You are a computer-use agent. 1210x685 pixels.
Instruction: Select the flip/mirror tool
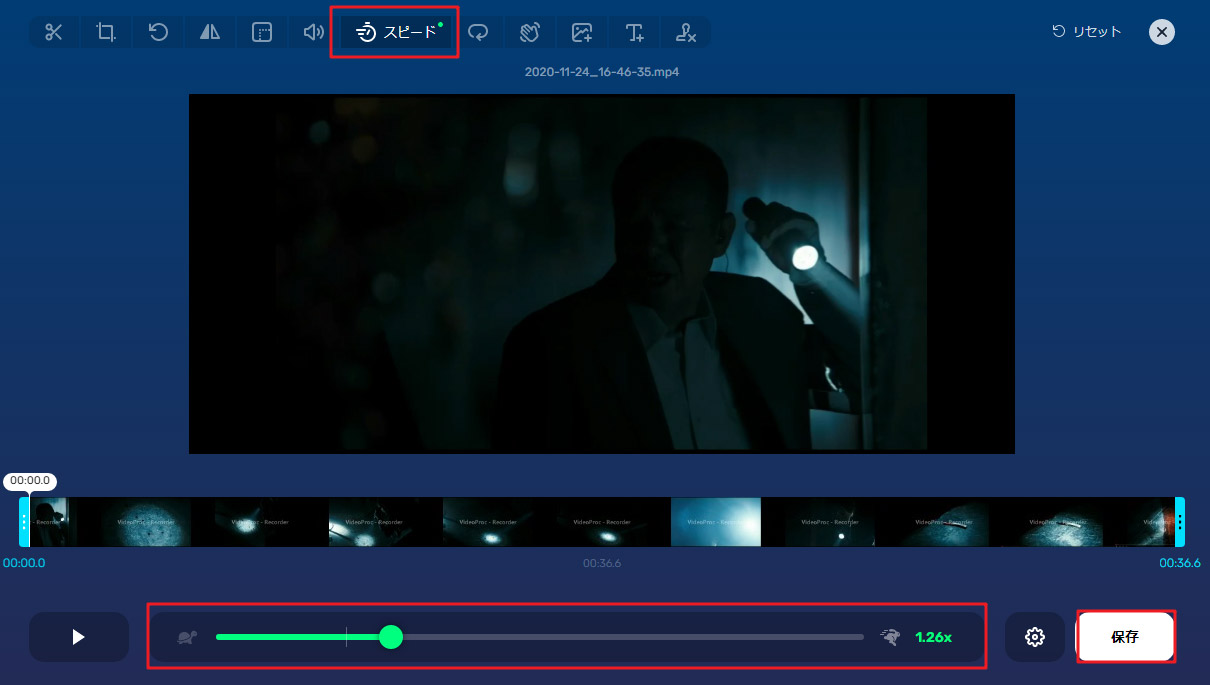tap(210, 32)
